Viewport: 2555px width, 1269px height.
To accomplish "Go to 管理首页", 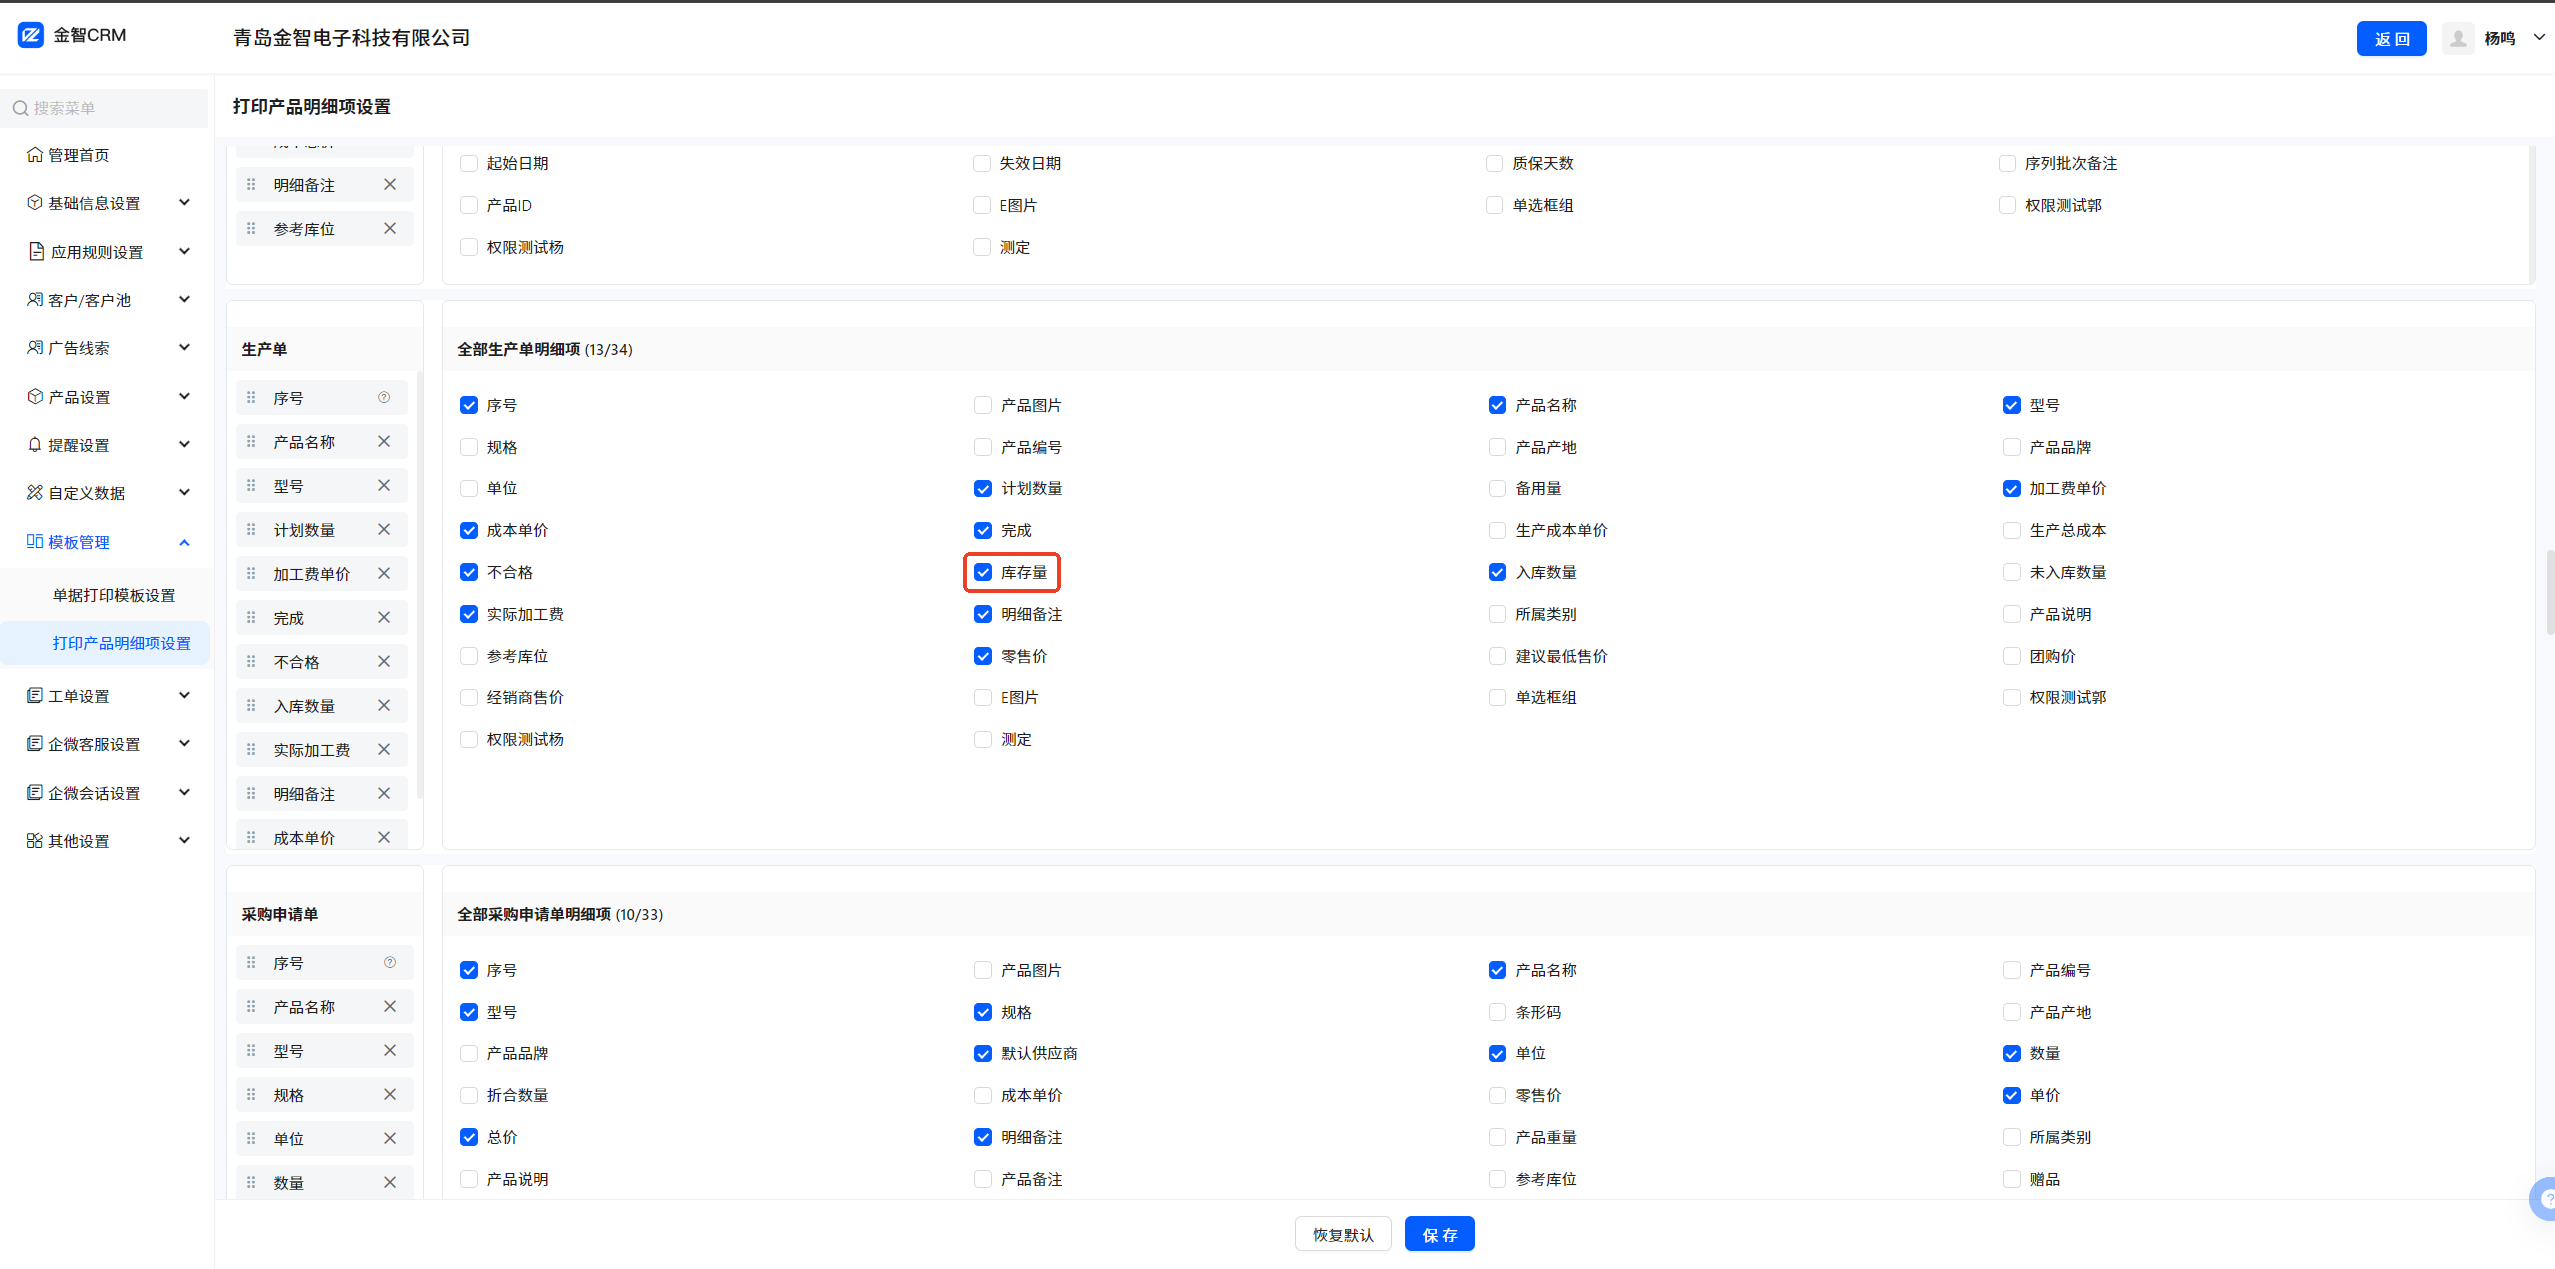I will click(78, 155).
